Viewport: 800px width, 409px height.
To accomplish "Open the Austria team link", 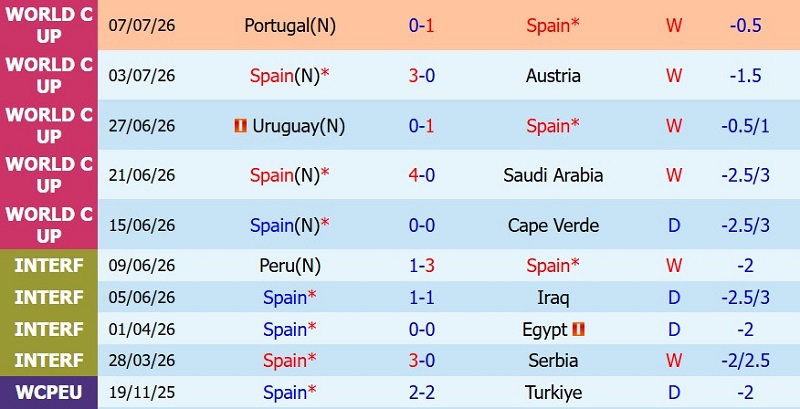I will [x=553, y=75].
